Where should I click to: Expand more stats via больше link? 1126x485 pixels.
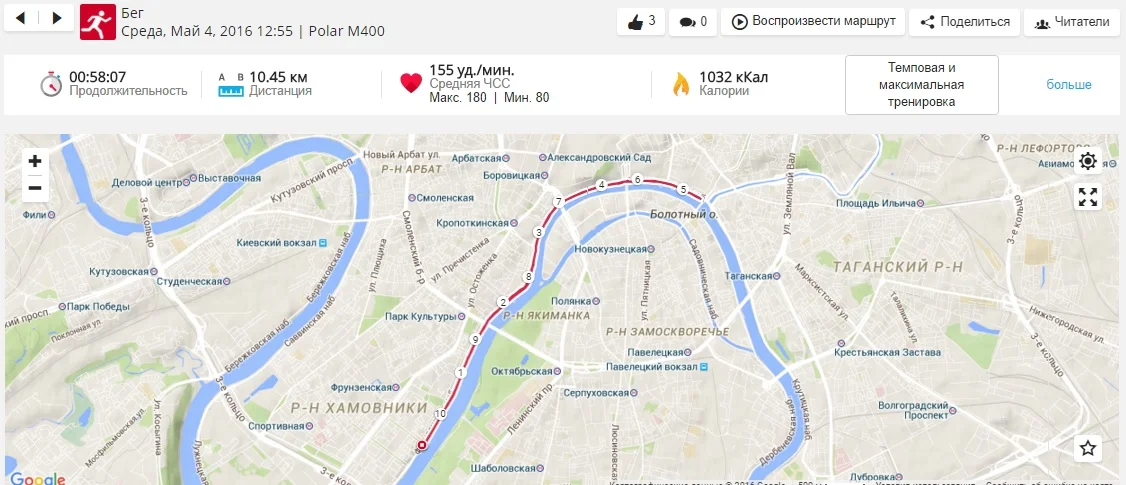[x=1069, y=85]
